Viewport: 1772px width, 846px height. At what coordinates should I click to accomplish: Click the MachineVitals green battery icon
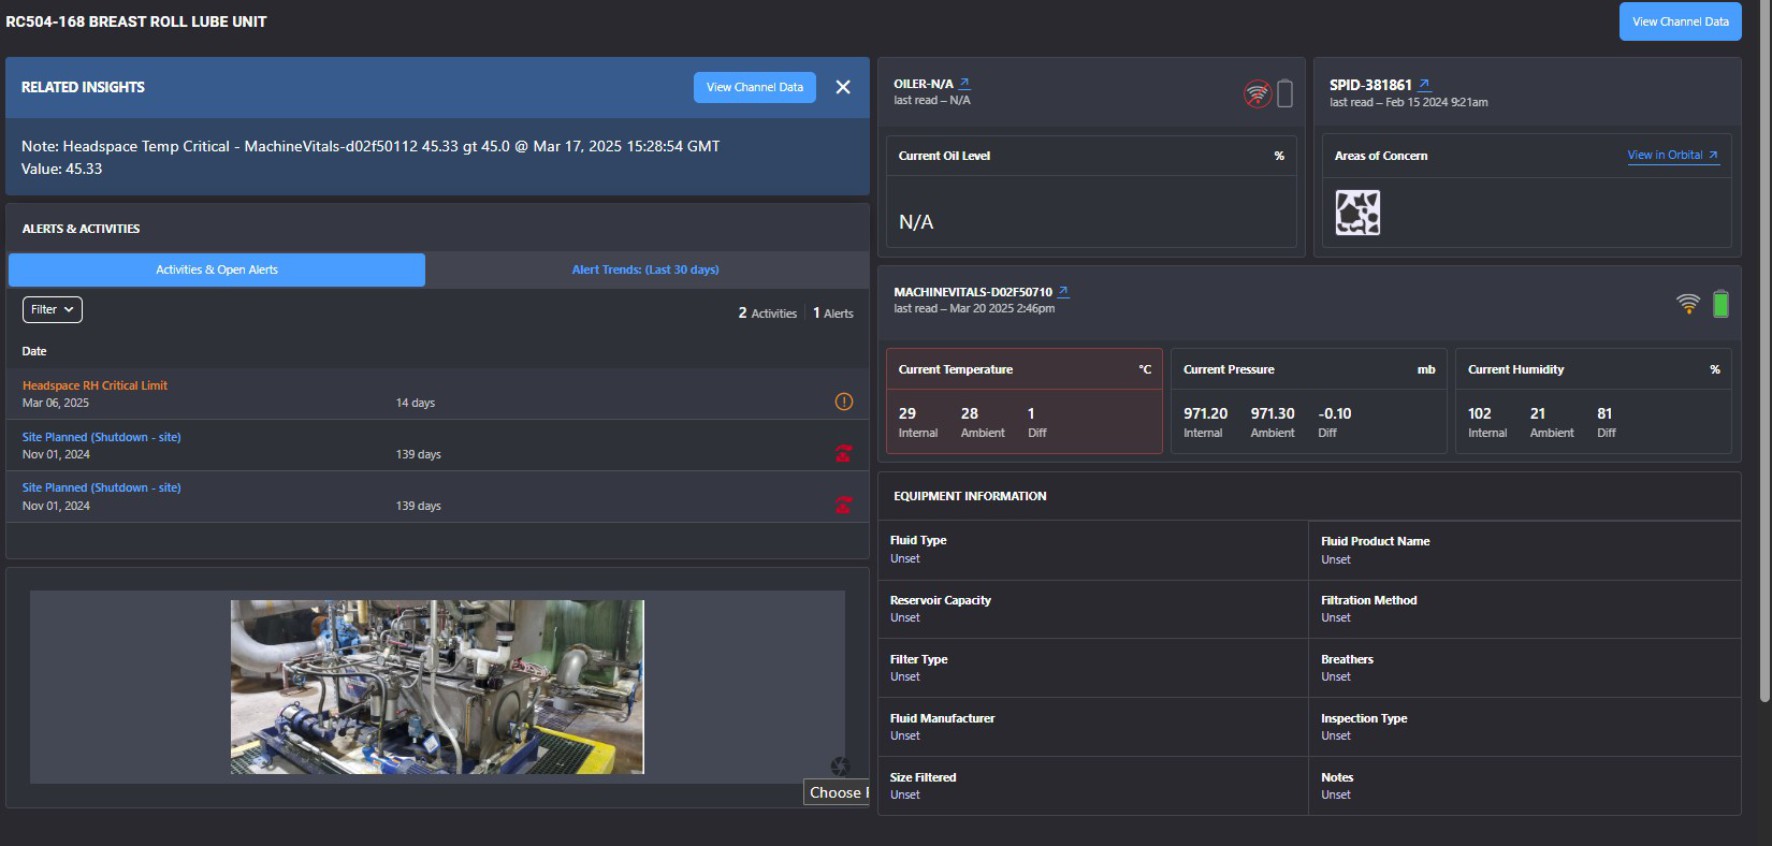point(1720,304)
